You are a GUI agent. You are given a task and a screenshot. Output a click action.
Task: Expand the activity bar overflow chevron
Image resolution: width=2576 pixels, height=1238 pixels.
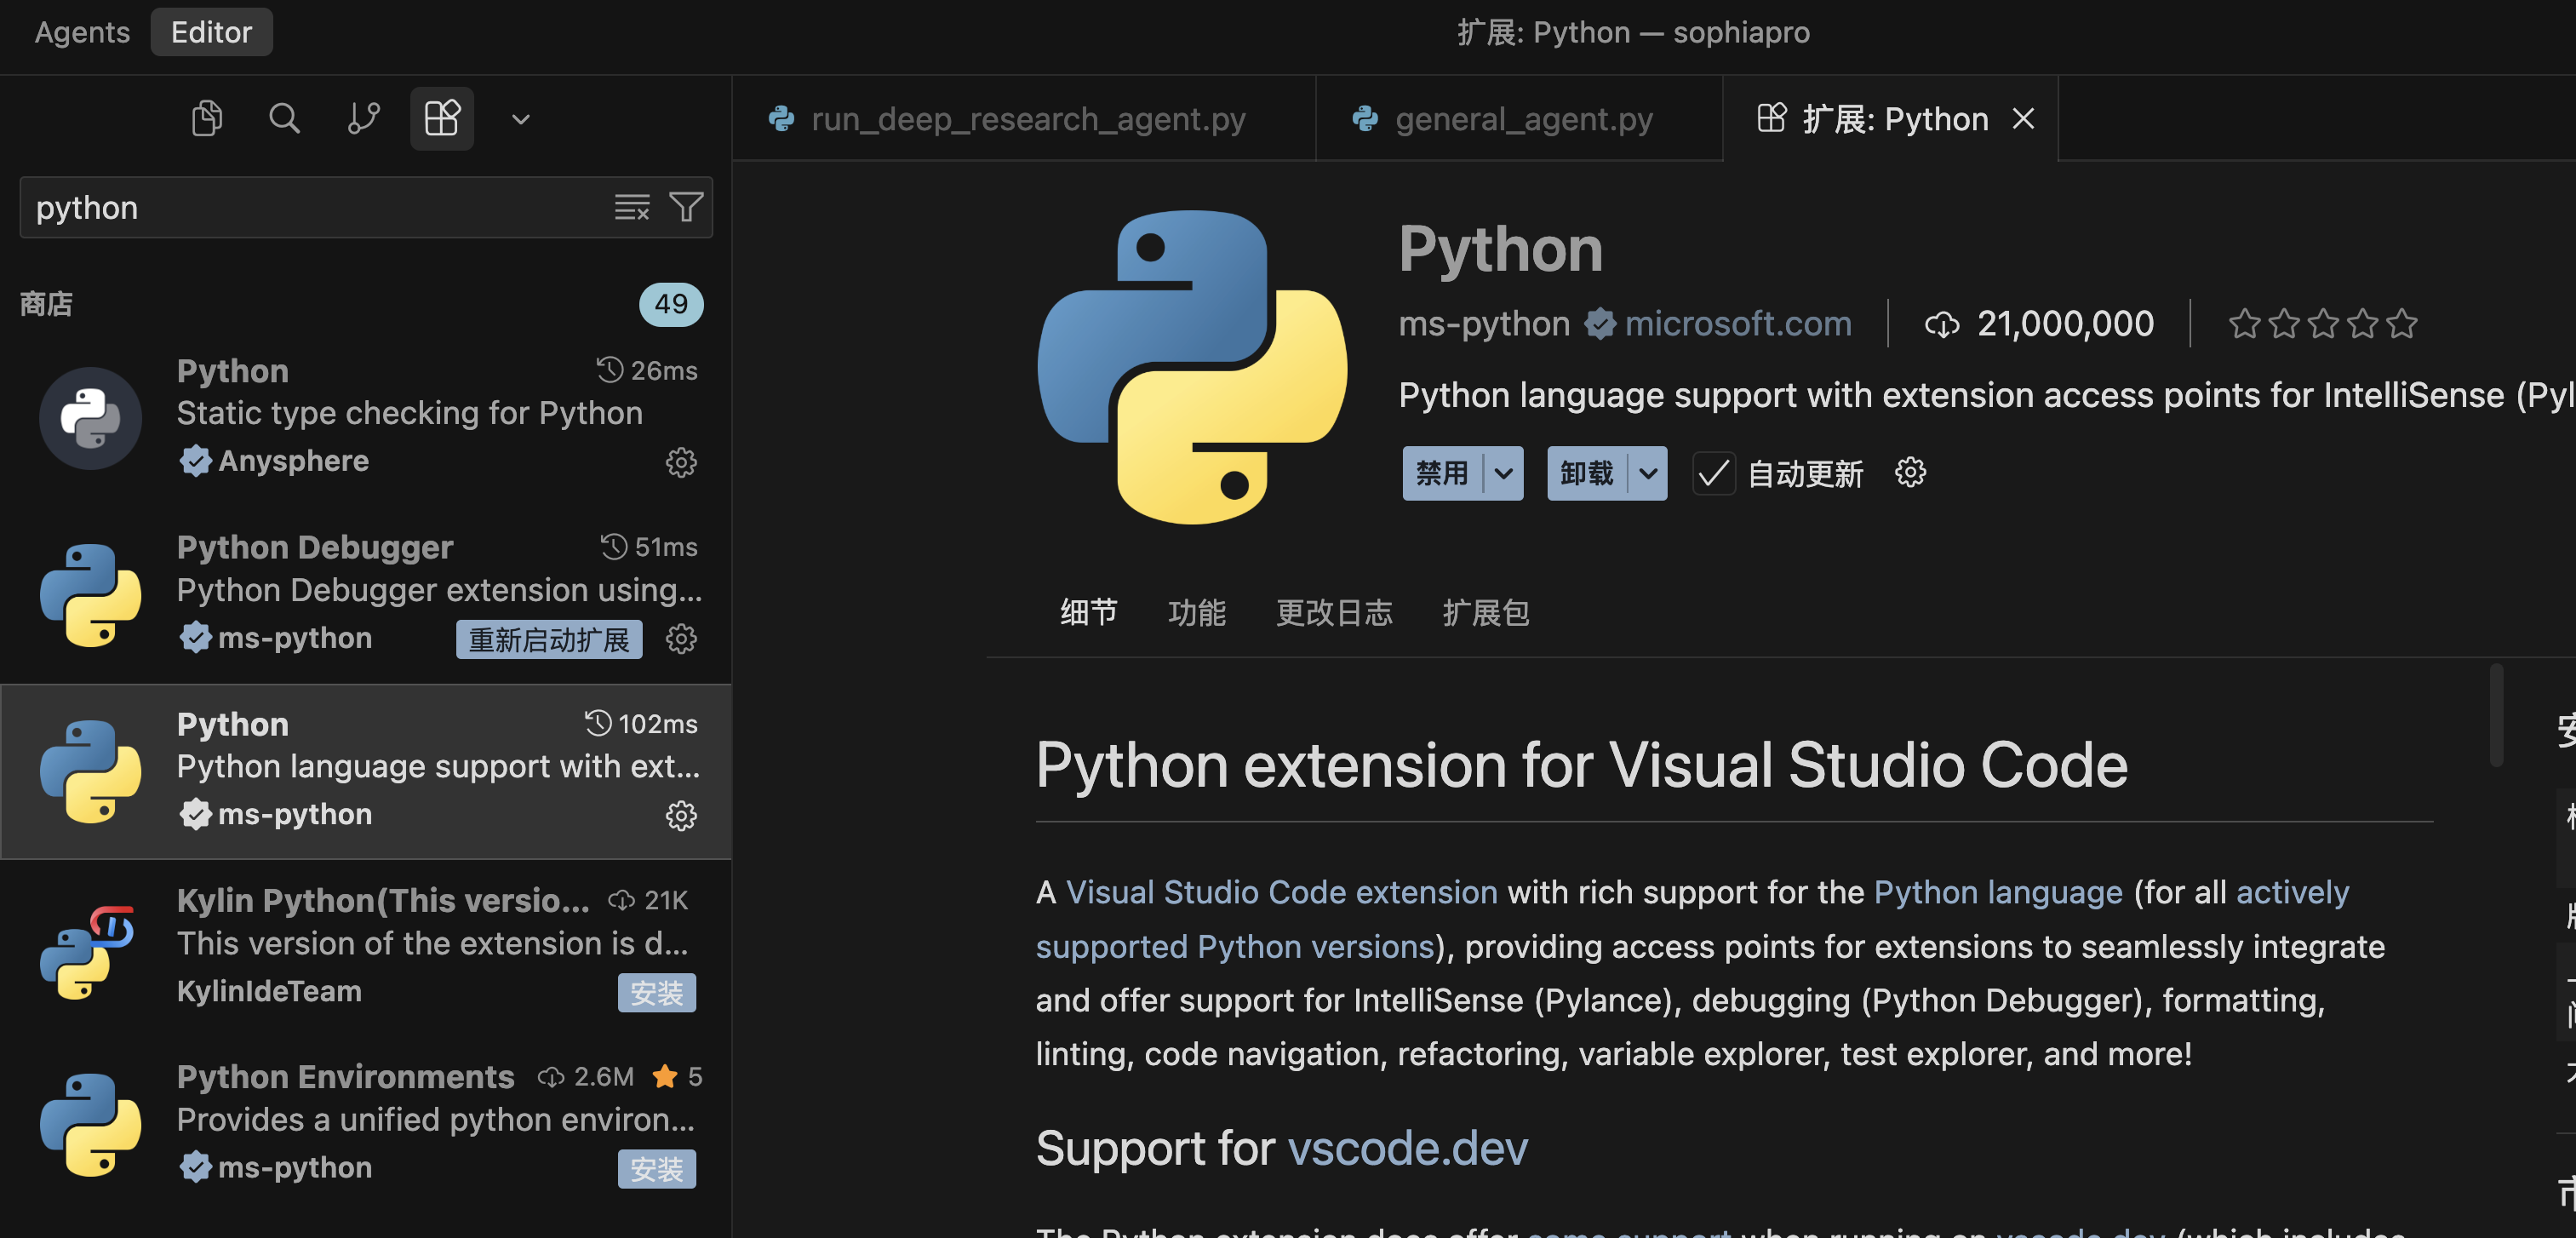point(521,120)
